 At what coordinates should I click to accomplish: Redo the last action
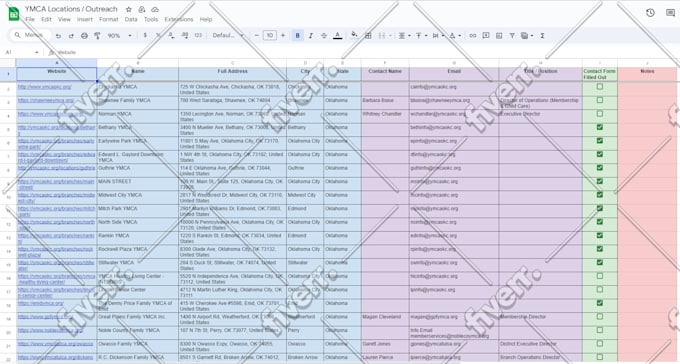pos(71,36)
